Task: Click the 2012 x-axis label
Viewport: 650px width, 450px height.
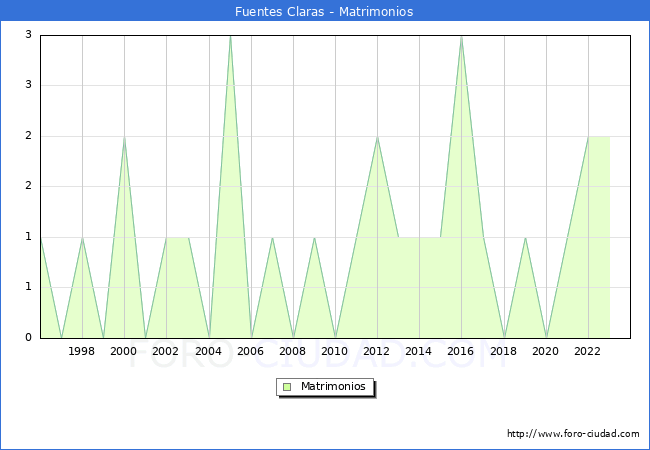Action: point(377,351)
